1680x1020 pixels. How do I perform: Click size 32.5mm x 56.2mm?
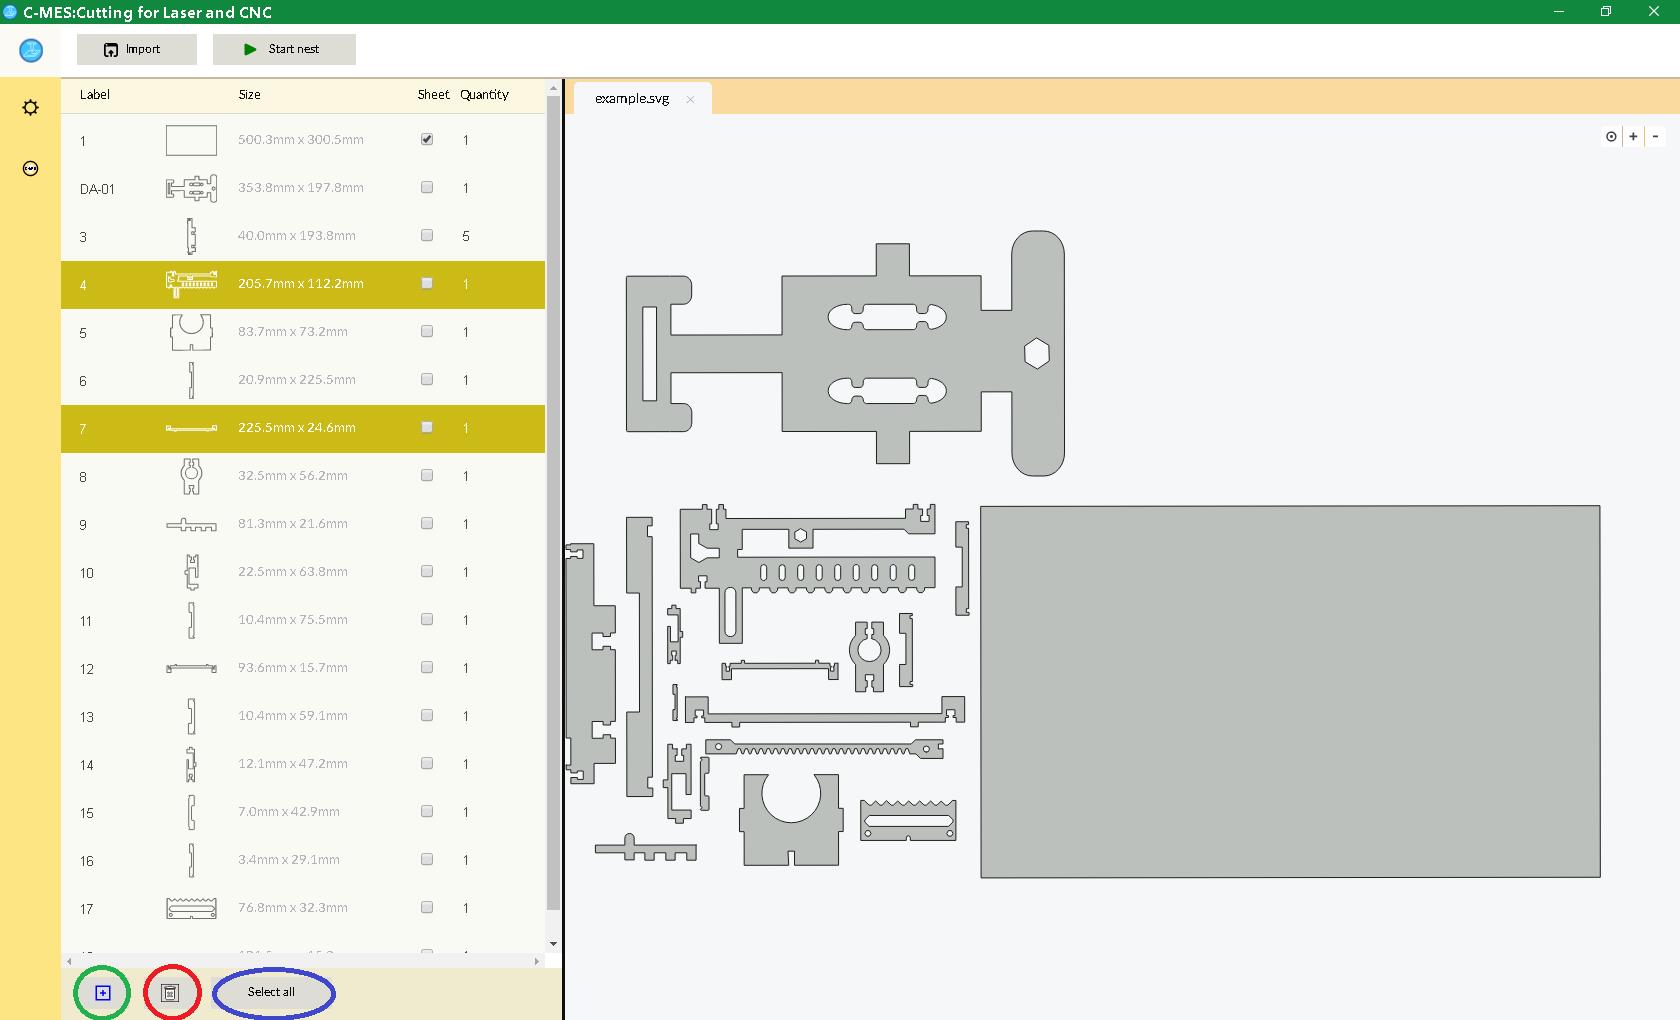[293, 476]
